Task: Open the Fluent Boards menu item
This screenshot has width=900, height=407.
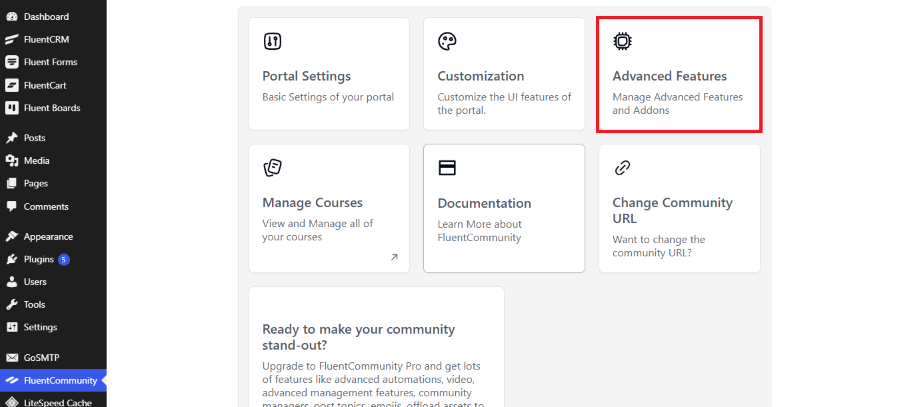Action: (x=53, y=108)
